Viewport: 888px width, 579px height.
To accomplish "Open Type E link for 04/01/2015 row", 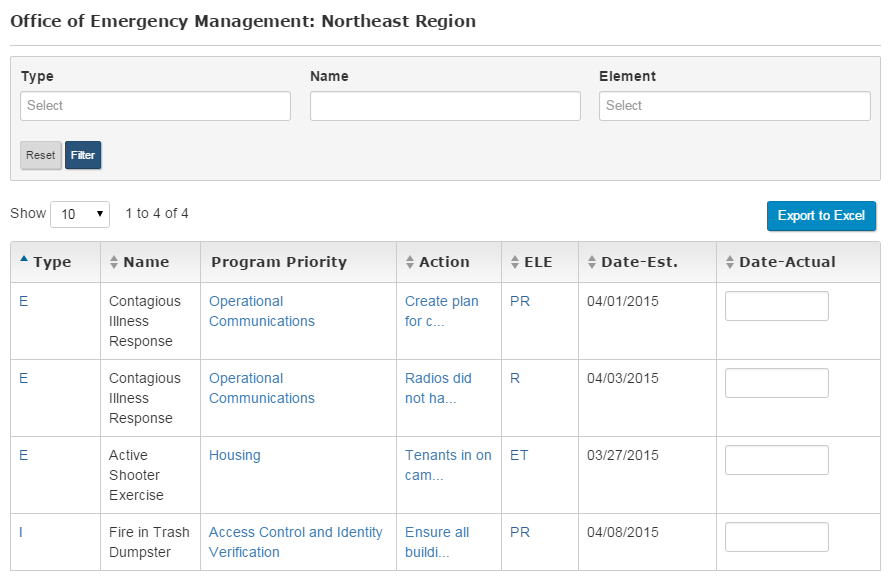I will click(x=23, y=301).
